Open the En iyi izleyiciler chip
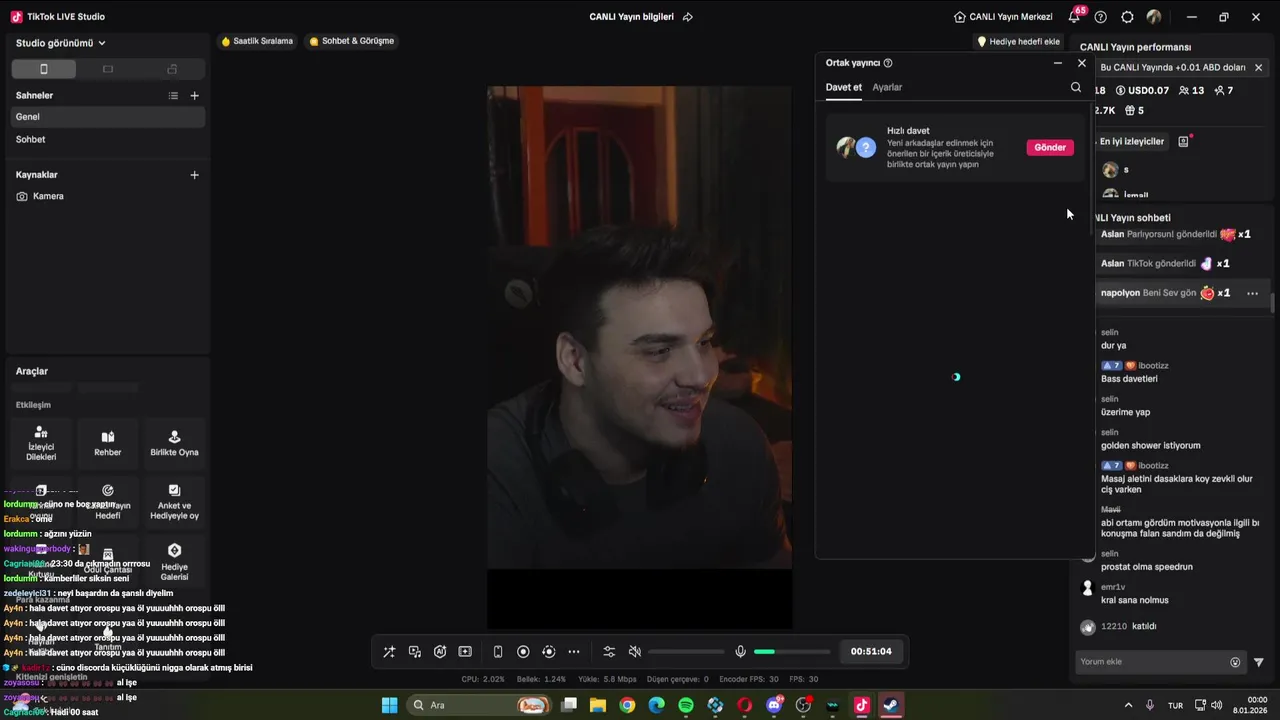Image resolution: width=1280 pixels, height=720 pixels. click(1131, 142)
